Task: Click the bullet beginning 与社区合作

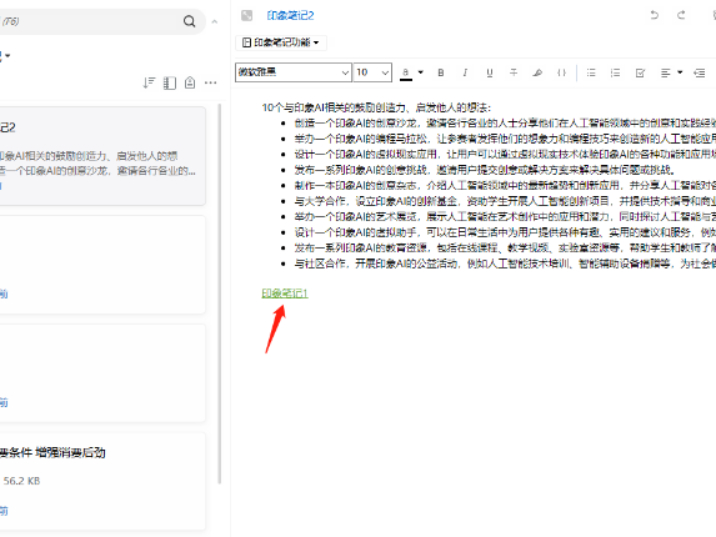Action: [x=505, y=263]
